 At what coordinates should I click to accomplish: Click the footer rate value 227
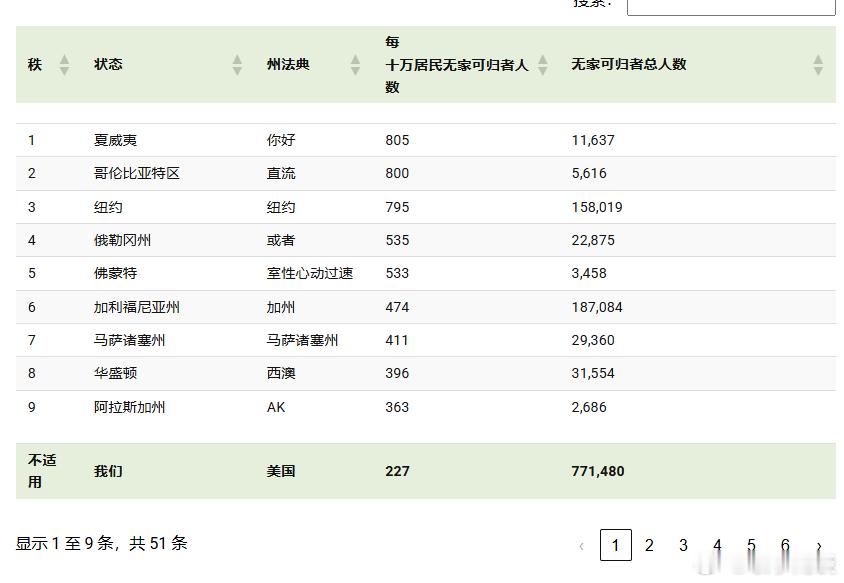pos(397,471)
